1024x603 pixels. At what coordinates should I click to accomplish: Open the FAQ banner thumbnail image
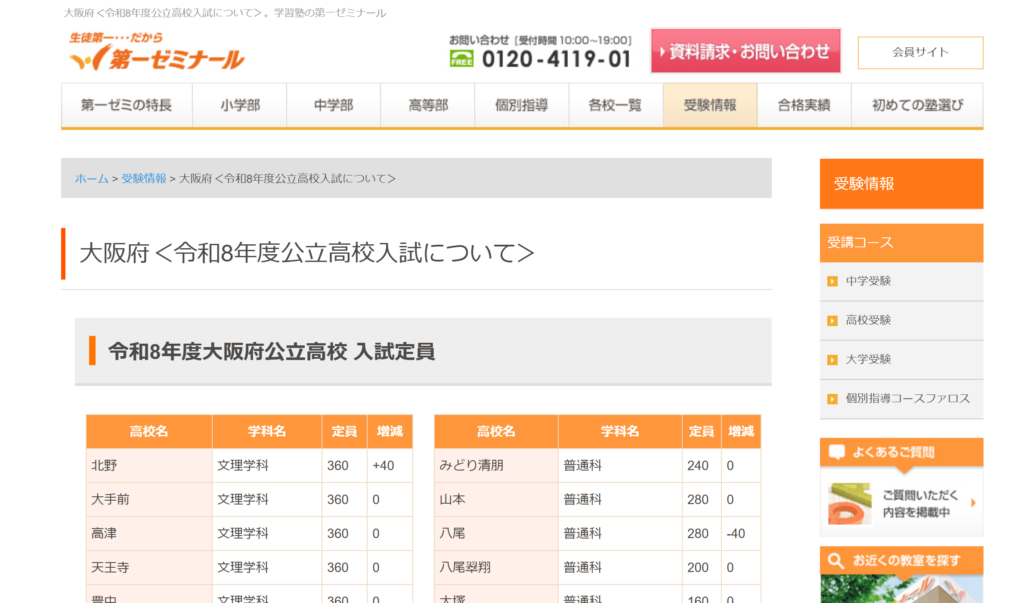pyautogui.click(x=850, y=504)
